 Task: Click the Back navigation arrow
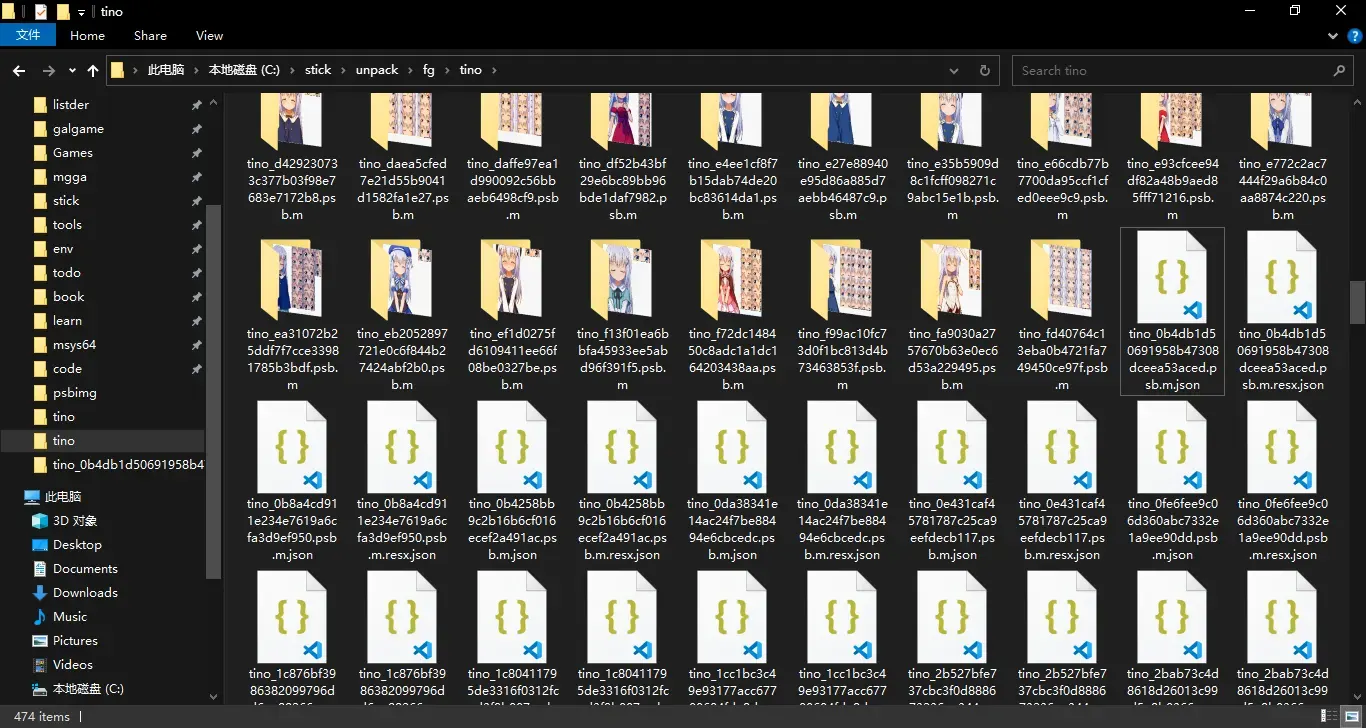pyautogui.click(x=18, y=71)
